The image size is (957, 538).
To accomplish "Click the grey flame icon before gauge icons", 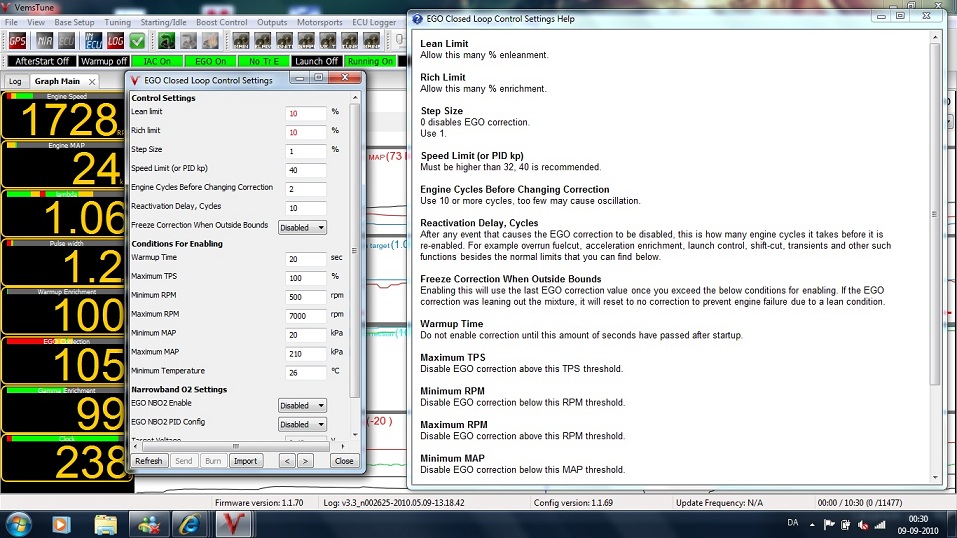I will click(210, 41).
